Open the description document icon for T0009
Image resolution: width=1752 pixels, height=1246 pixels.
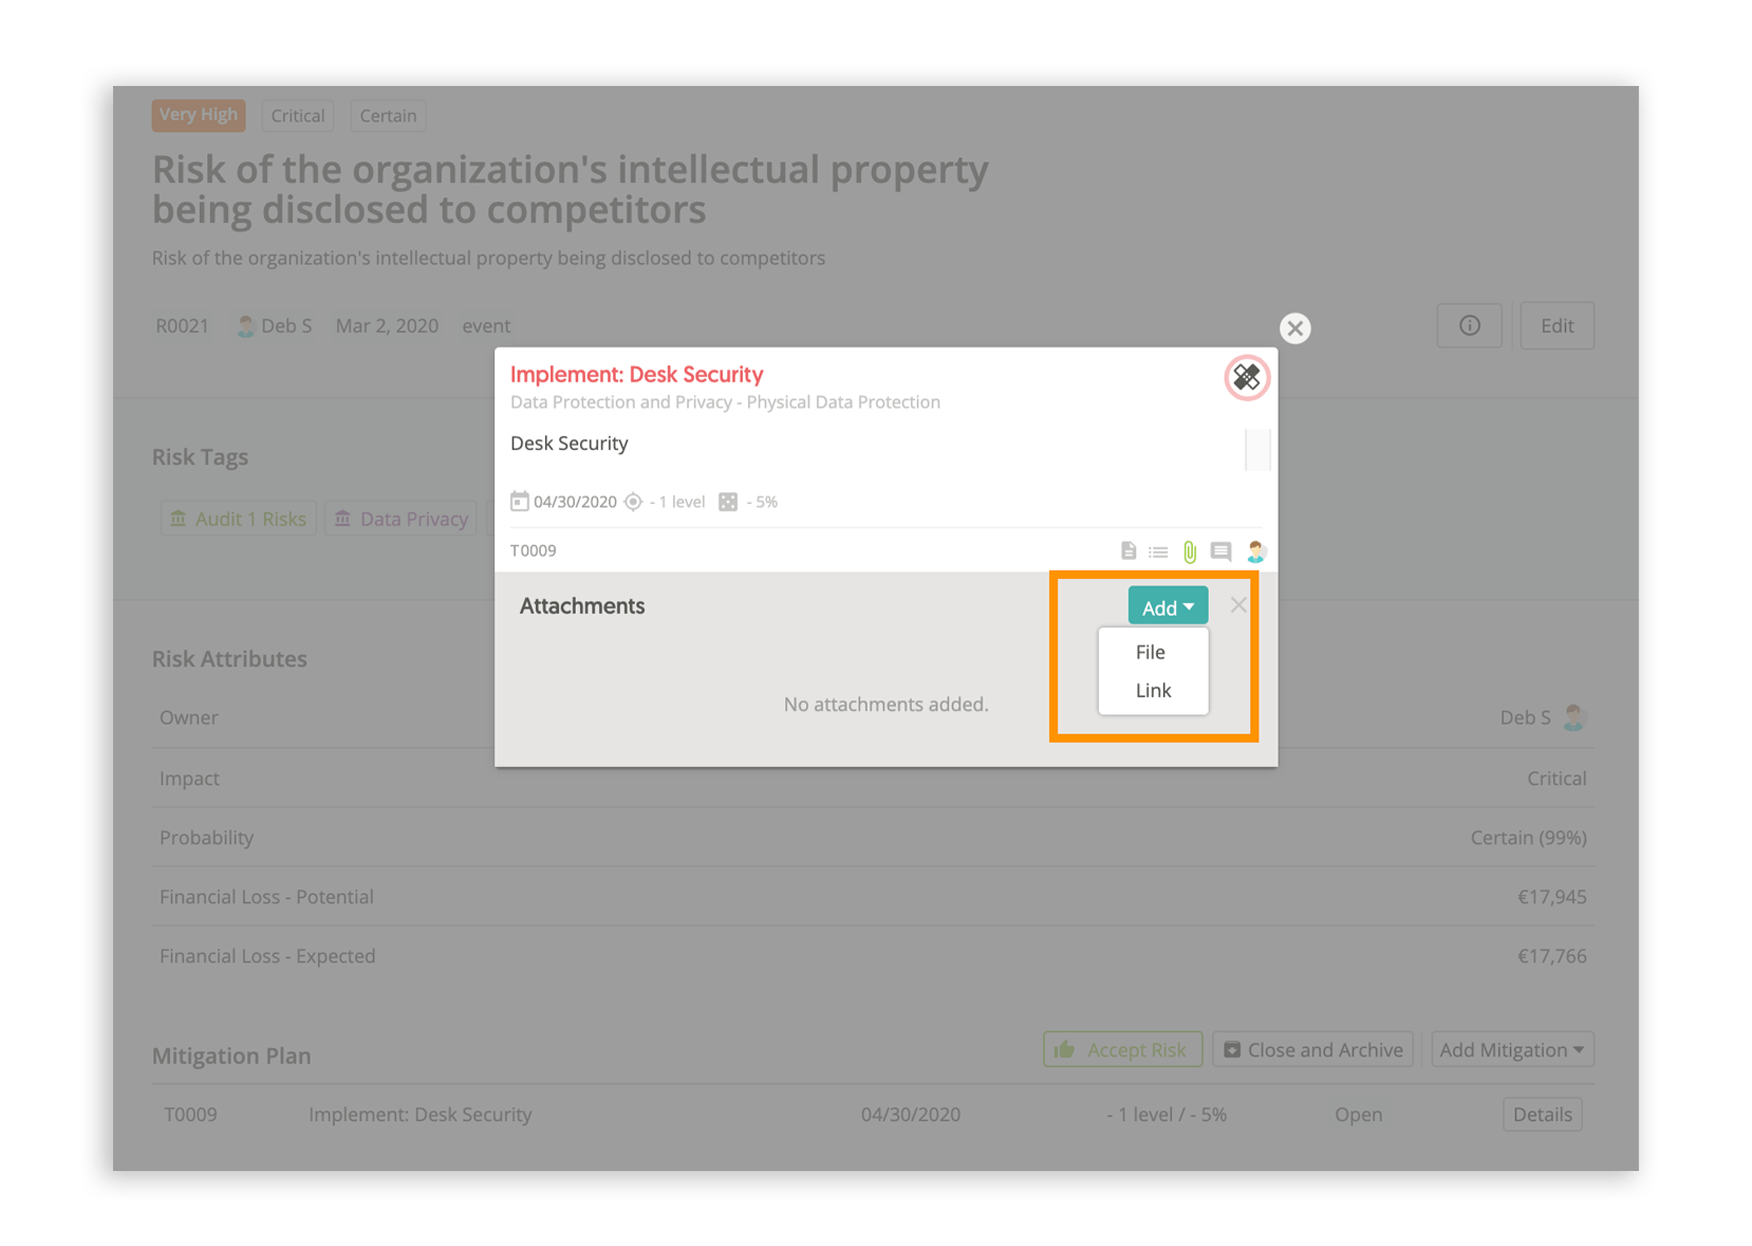tap(1128, 551)
